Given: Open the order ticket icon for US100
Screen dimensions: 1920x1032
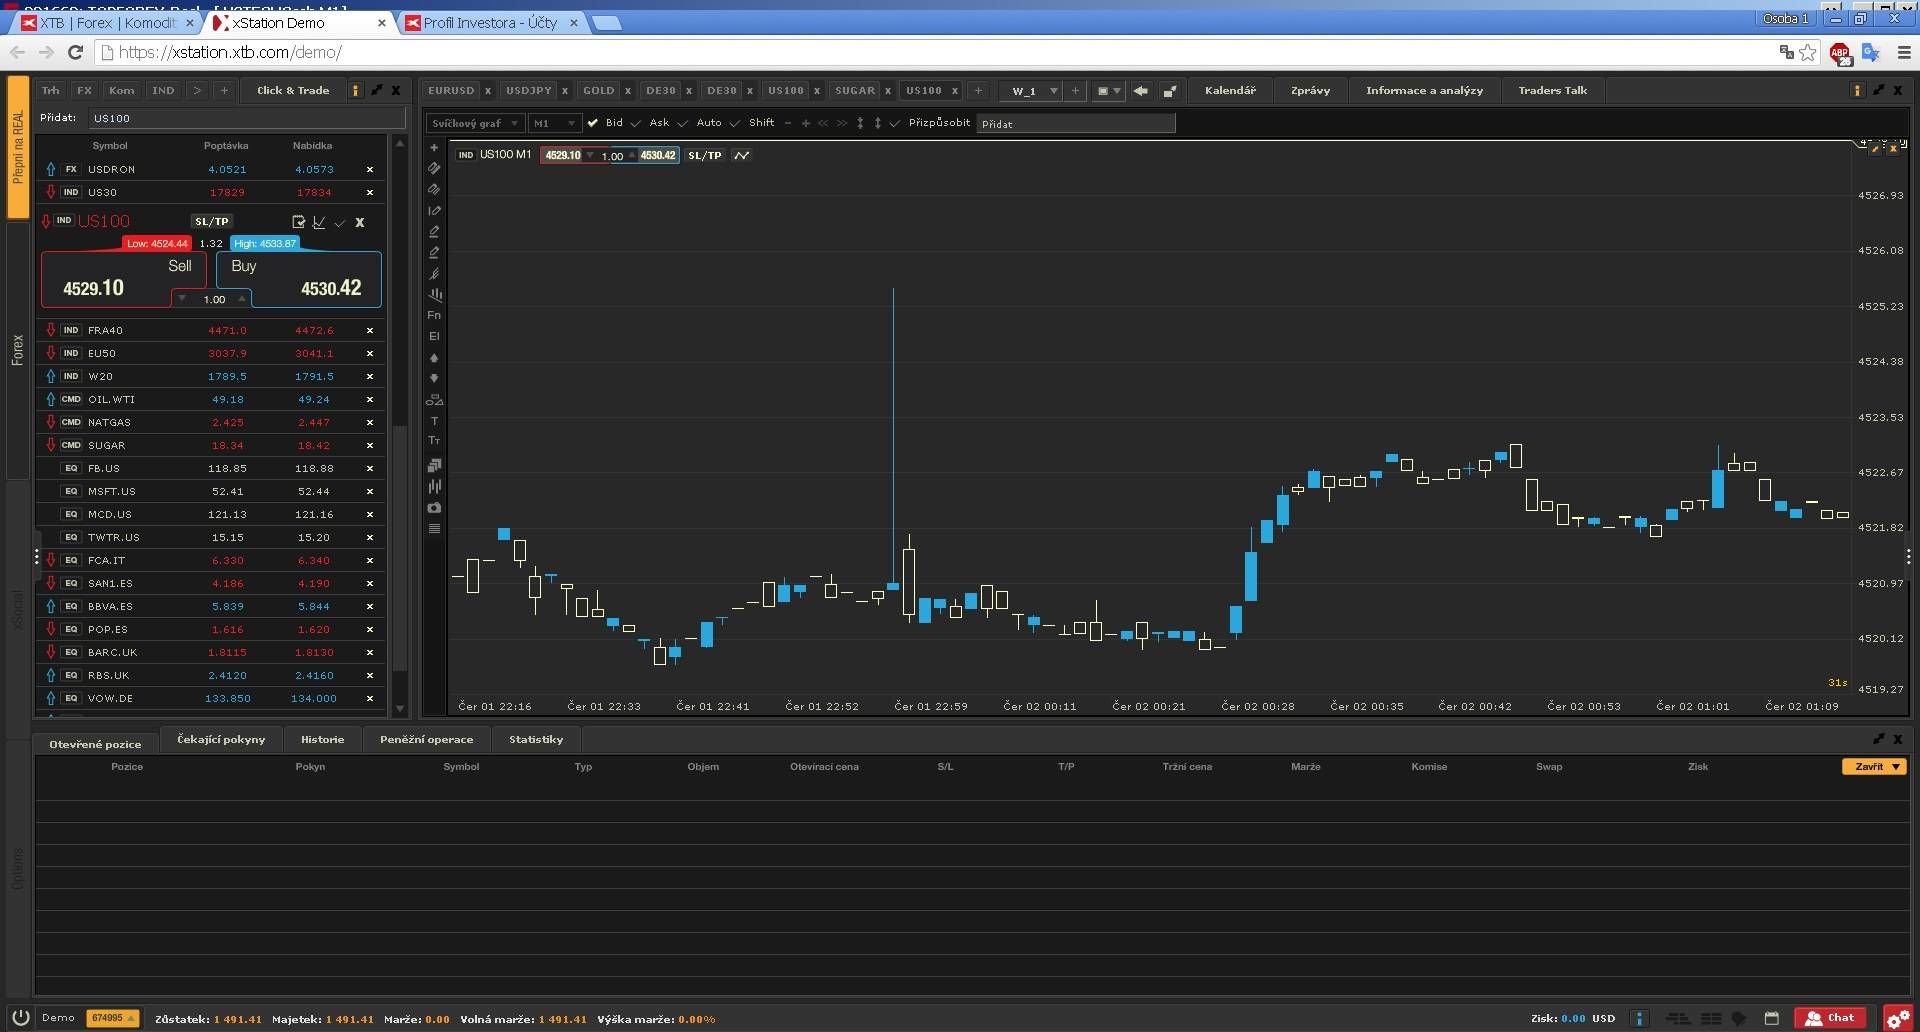Looking at the screenshot, I should click(x=298, y=222).
